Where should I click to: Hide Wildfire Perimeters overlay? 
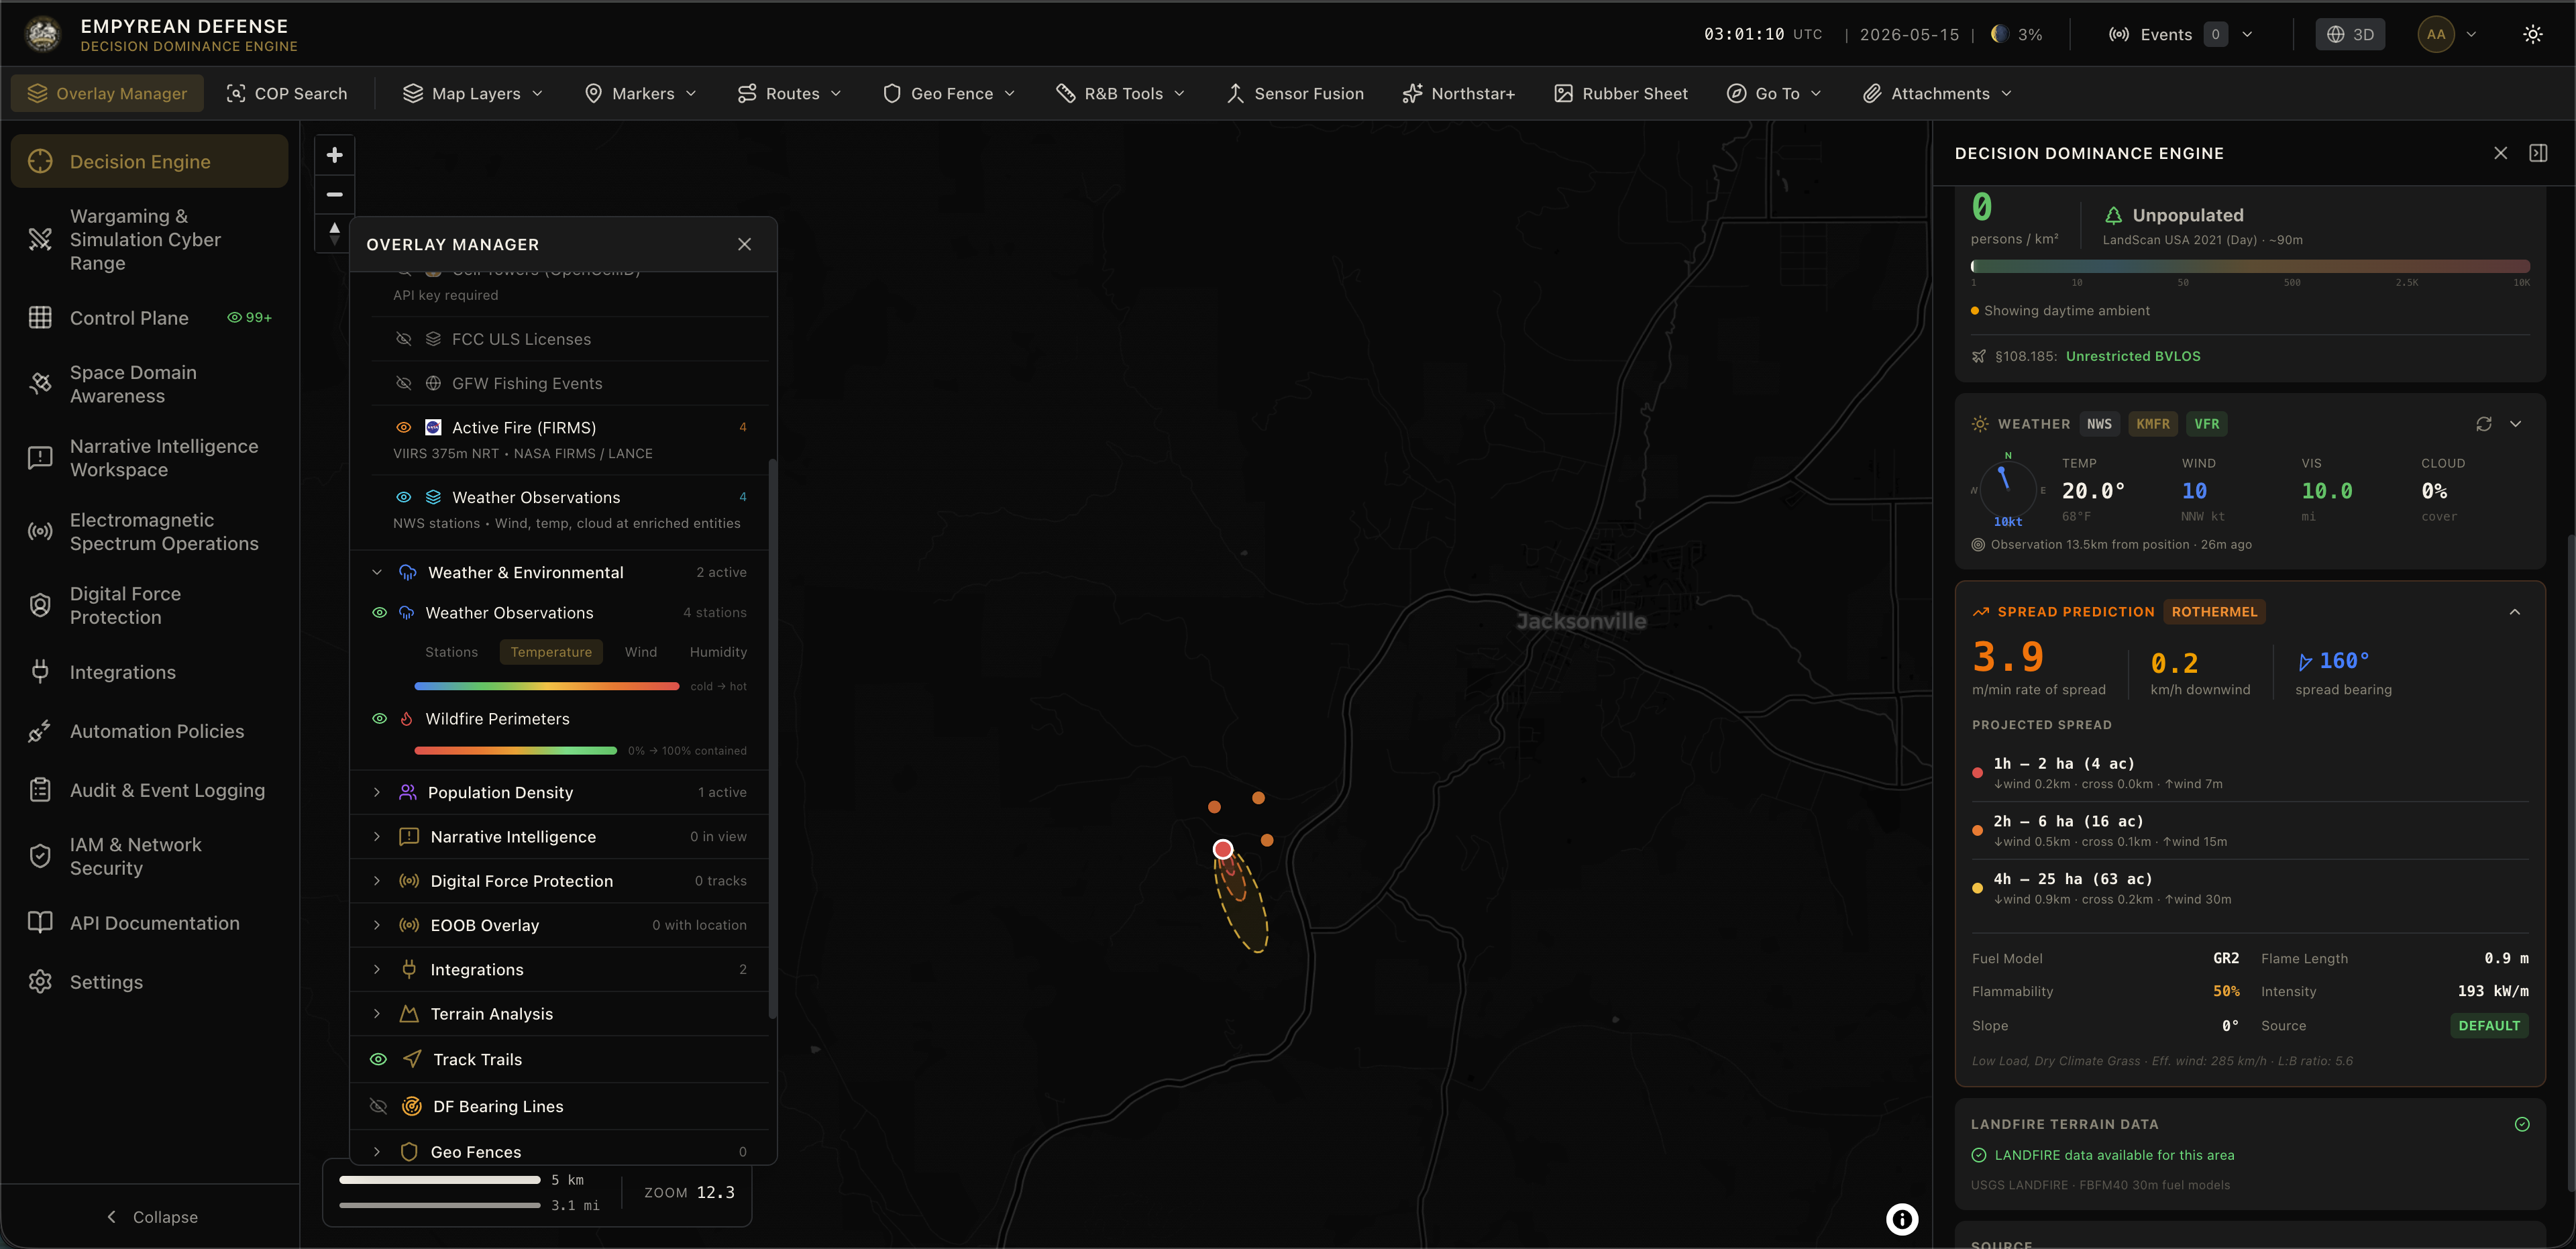(380, 719)
